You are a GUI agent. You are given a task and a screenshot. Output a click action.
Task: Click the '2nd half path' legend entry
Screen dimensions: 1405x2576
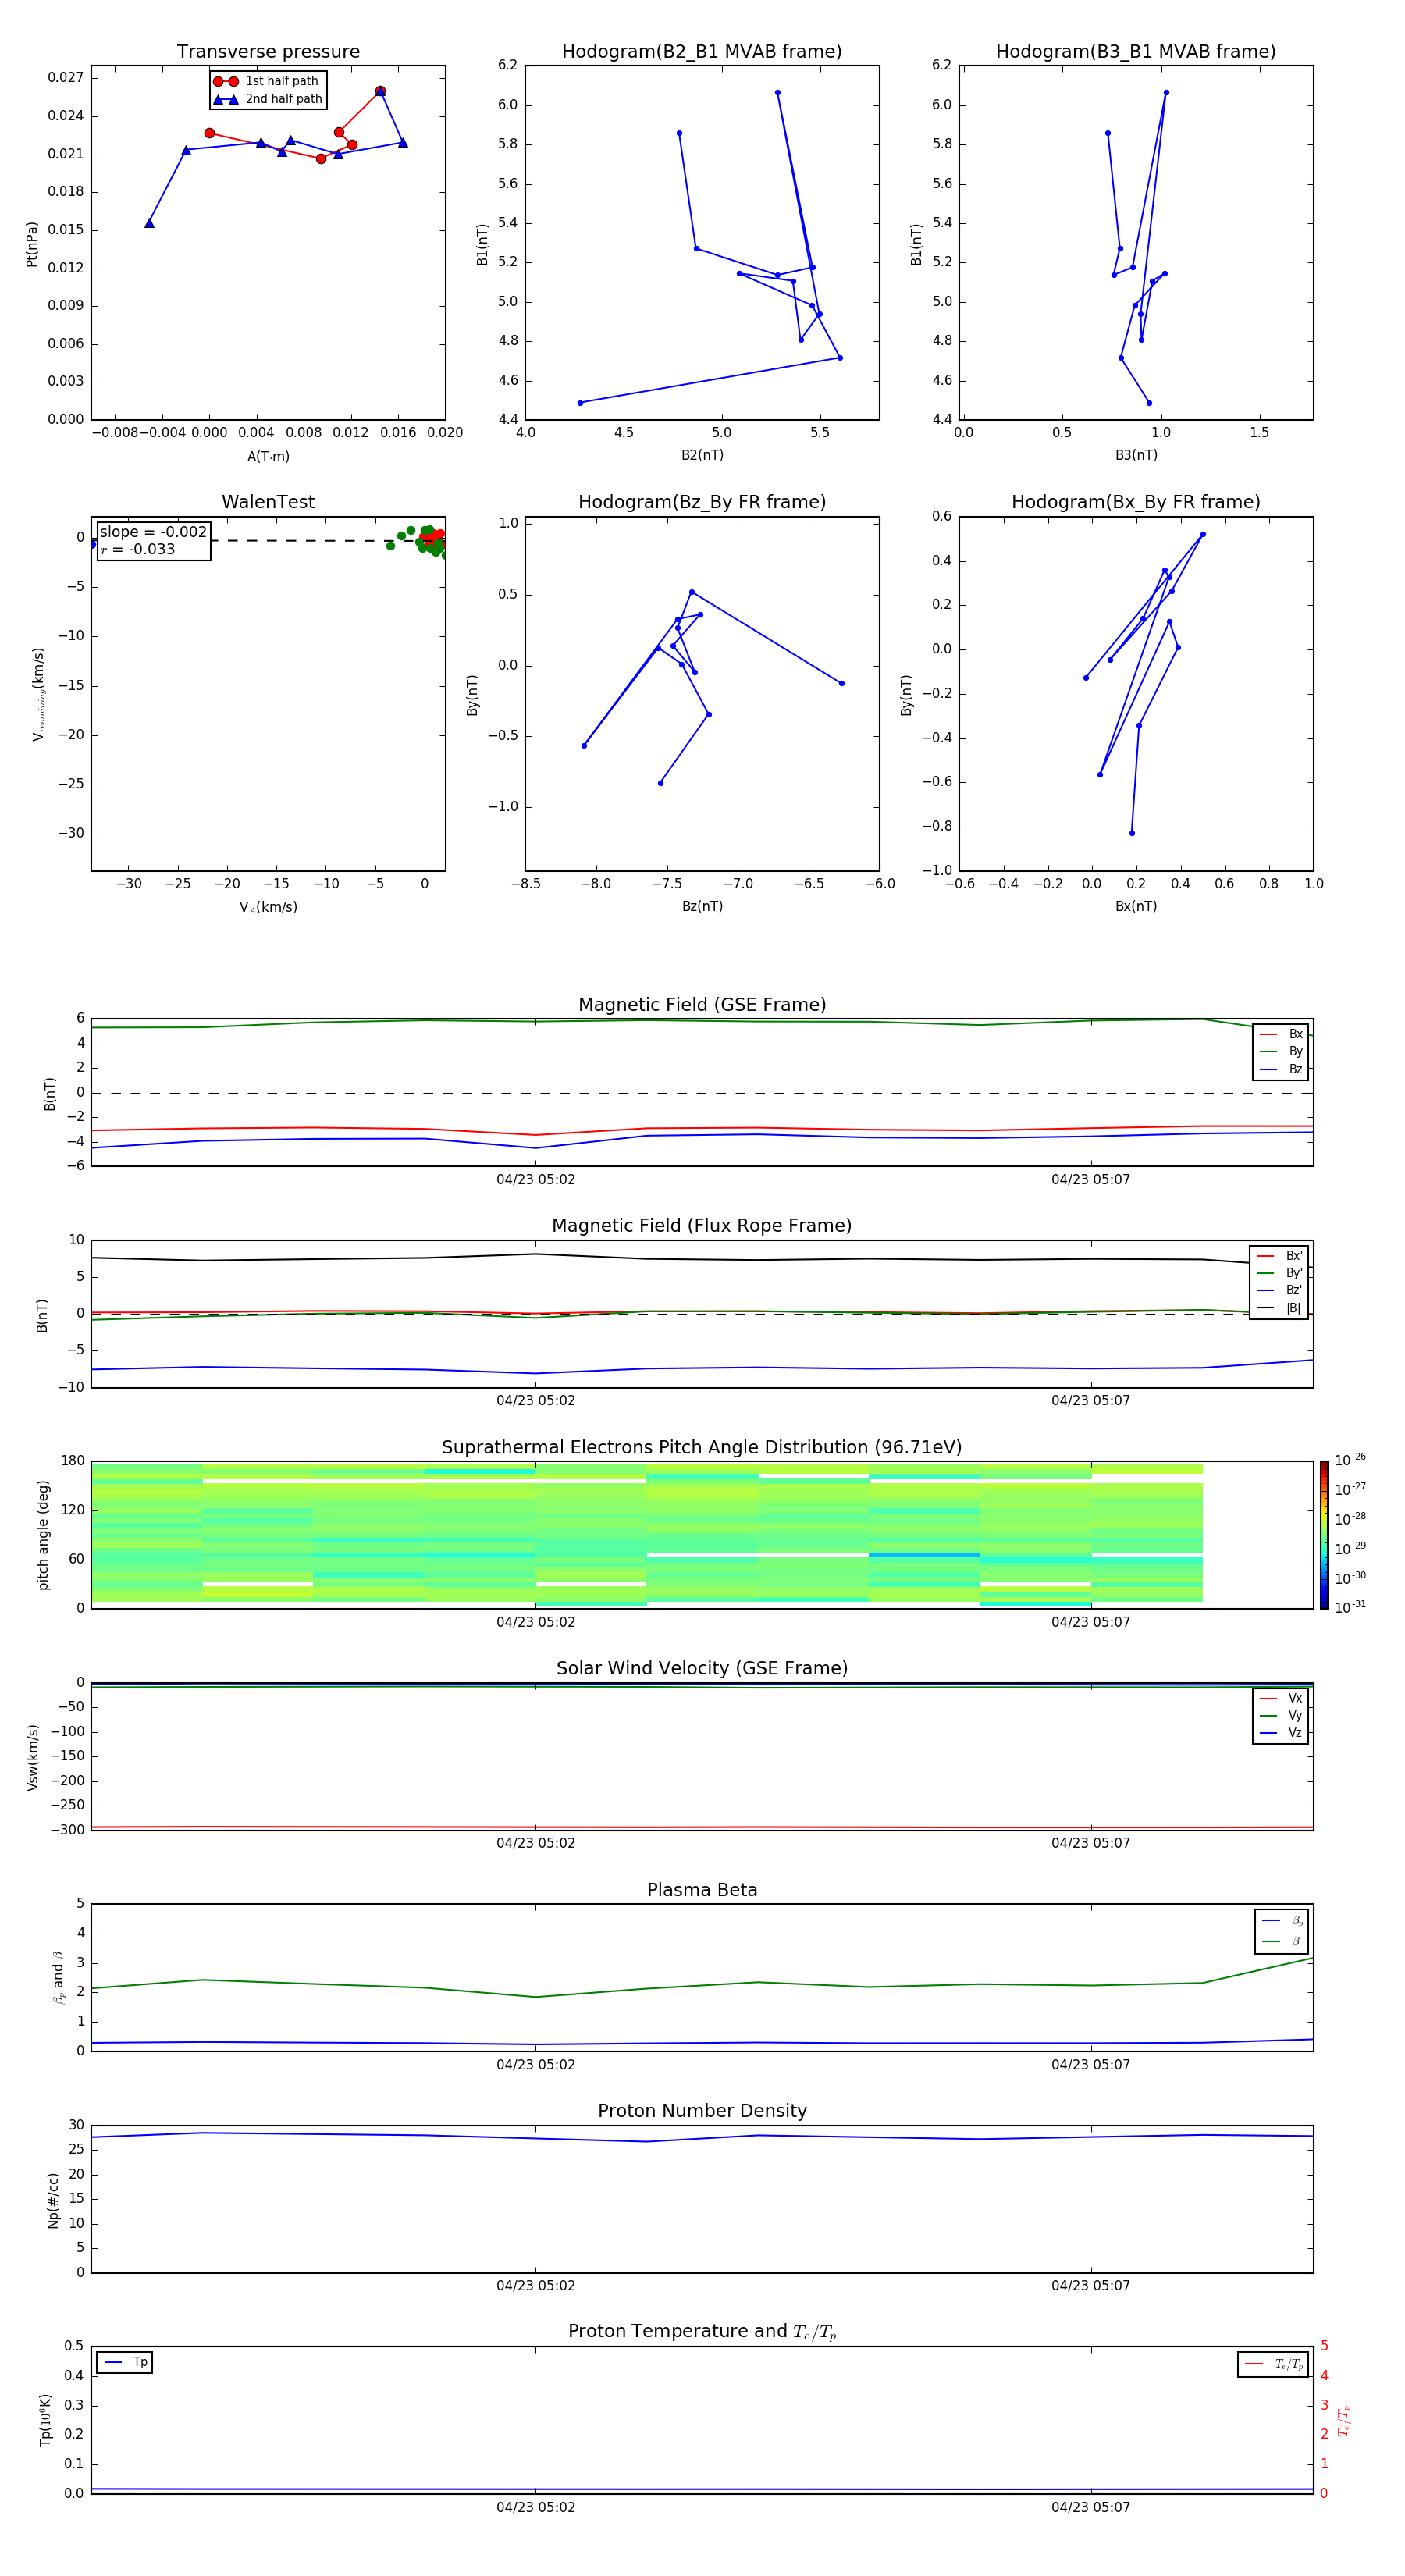268,99
